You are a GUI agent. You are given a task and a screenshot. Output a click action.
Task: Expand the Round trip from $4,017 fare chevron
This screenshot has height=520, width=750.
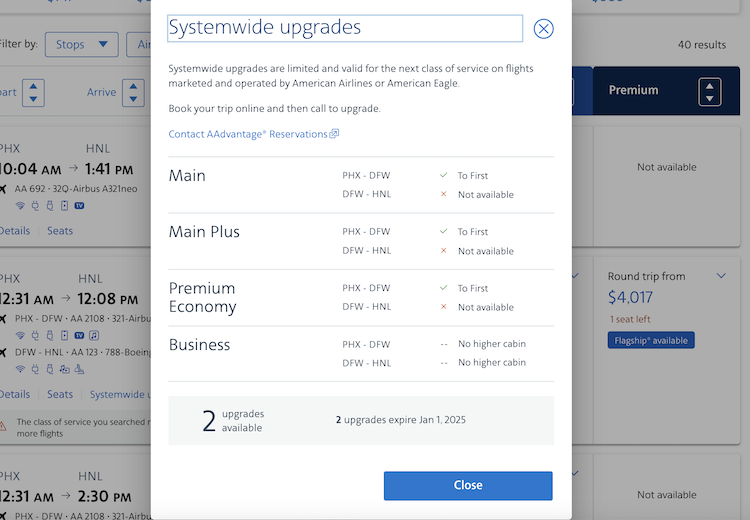click(x=721, y=276)
